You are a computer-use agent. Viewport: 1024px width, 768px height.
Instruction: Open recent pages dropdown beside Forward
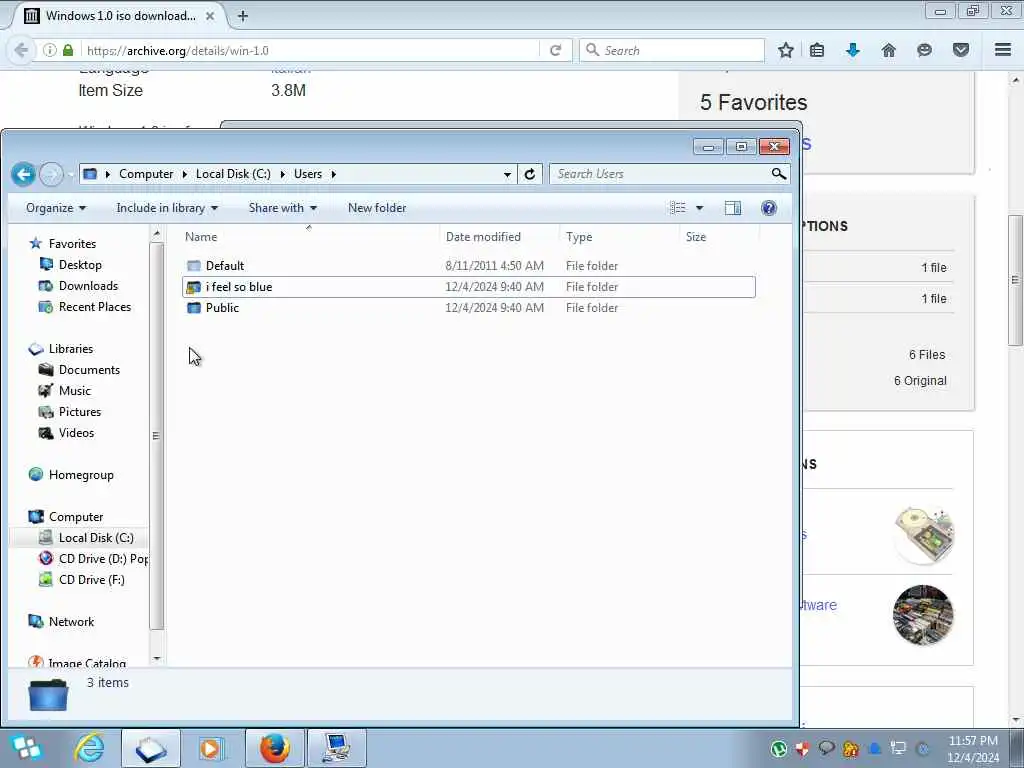pos(71,174)
